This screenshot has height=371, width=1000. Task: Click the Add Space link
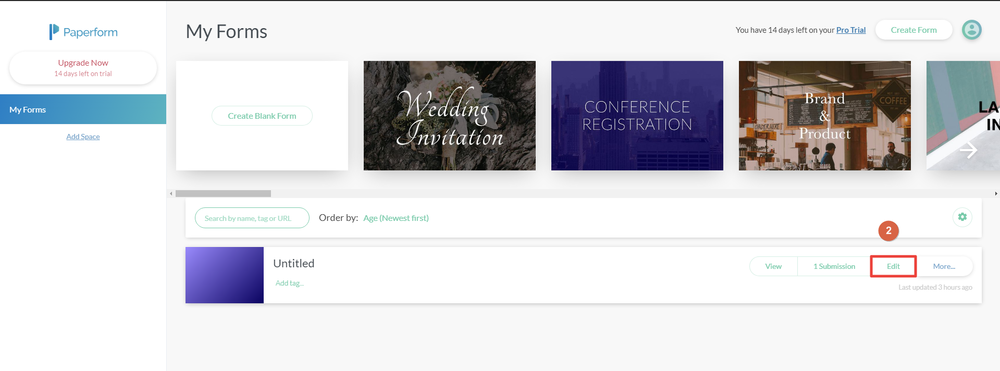pos(83,136)
